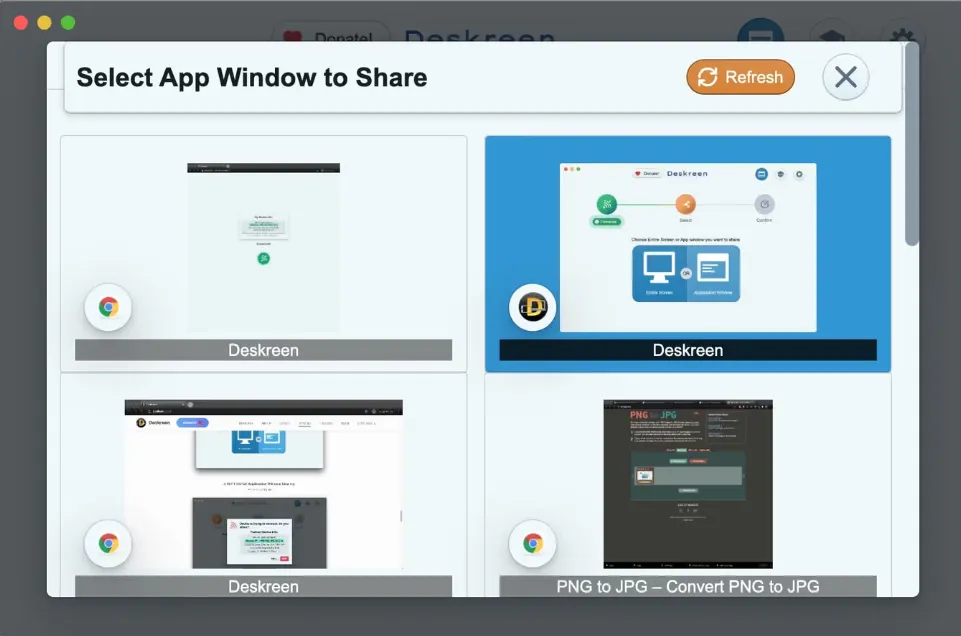Click the Deskreen app logo icon on the blue card
Screen dimensions: 961x636
(533, 307)
